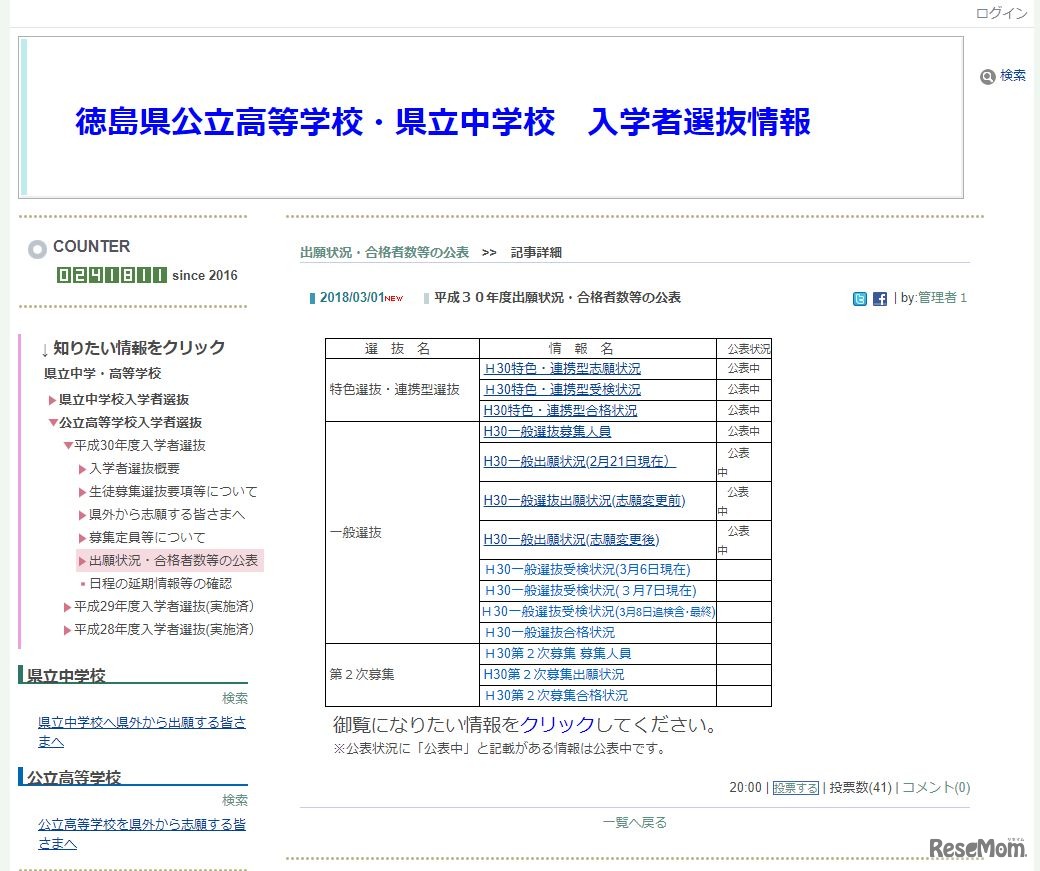Click 検索 under the 公立高等学校 heading
The image size is (1040, 871).
coord(235,800)
